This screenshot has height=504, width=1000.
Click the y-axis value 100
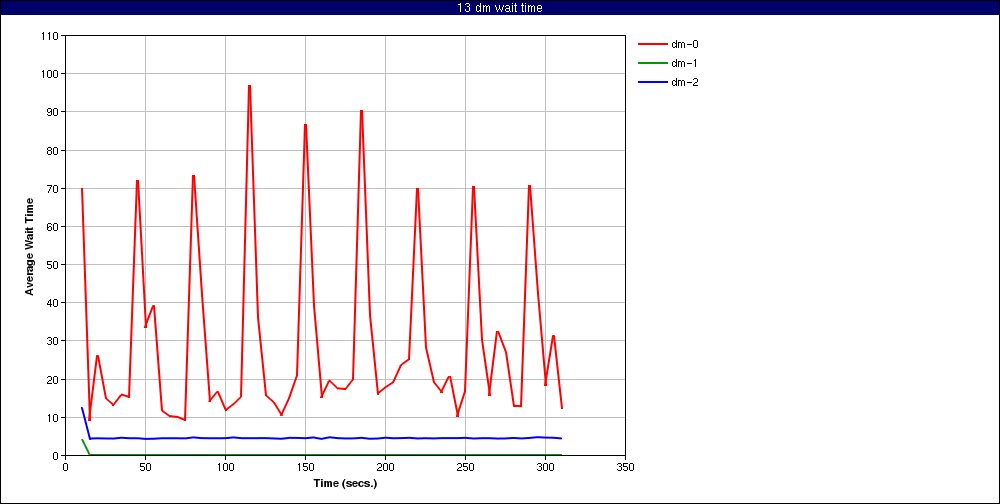(x=51, y=74)
